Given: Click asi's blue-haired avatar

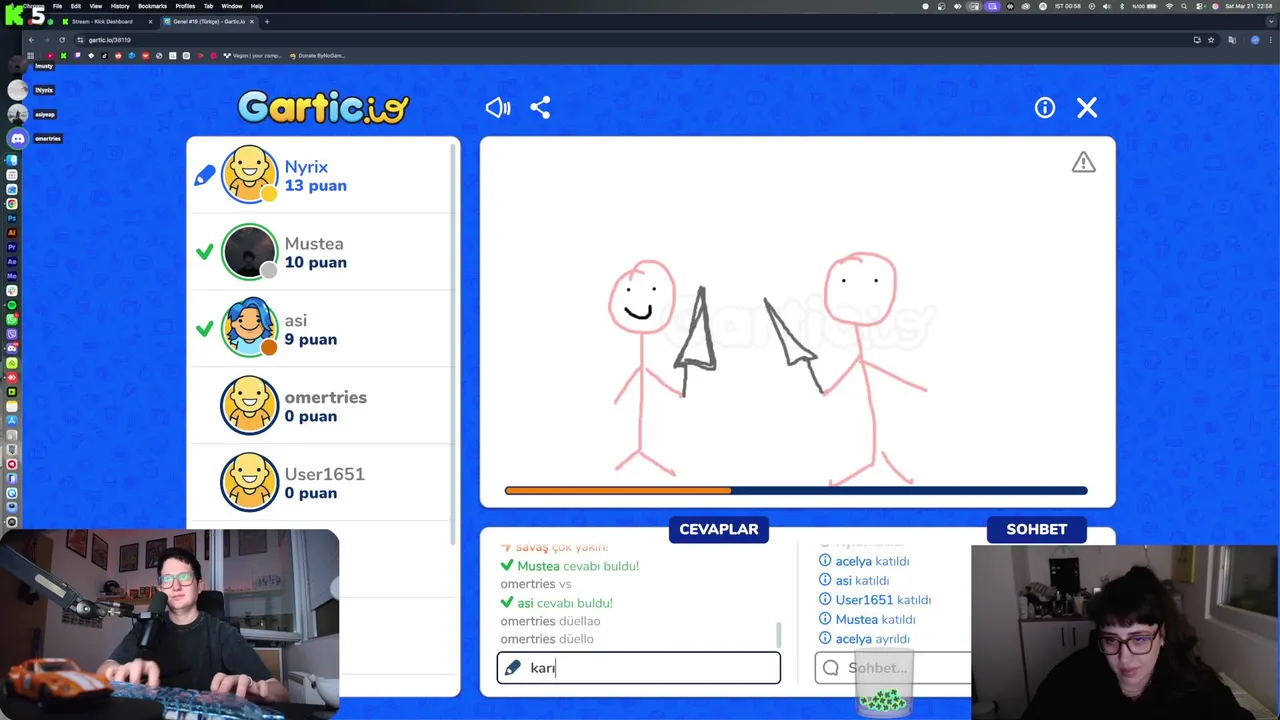Looking at the screenshot, I should (249, 328).
